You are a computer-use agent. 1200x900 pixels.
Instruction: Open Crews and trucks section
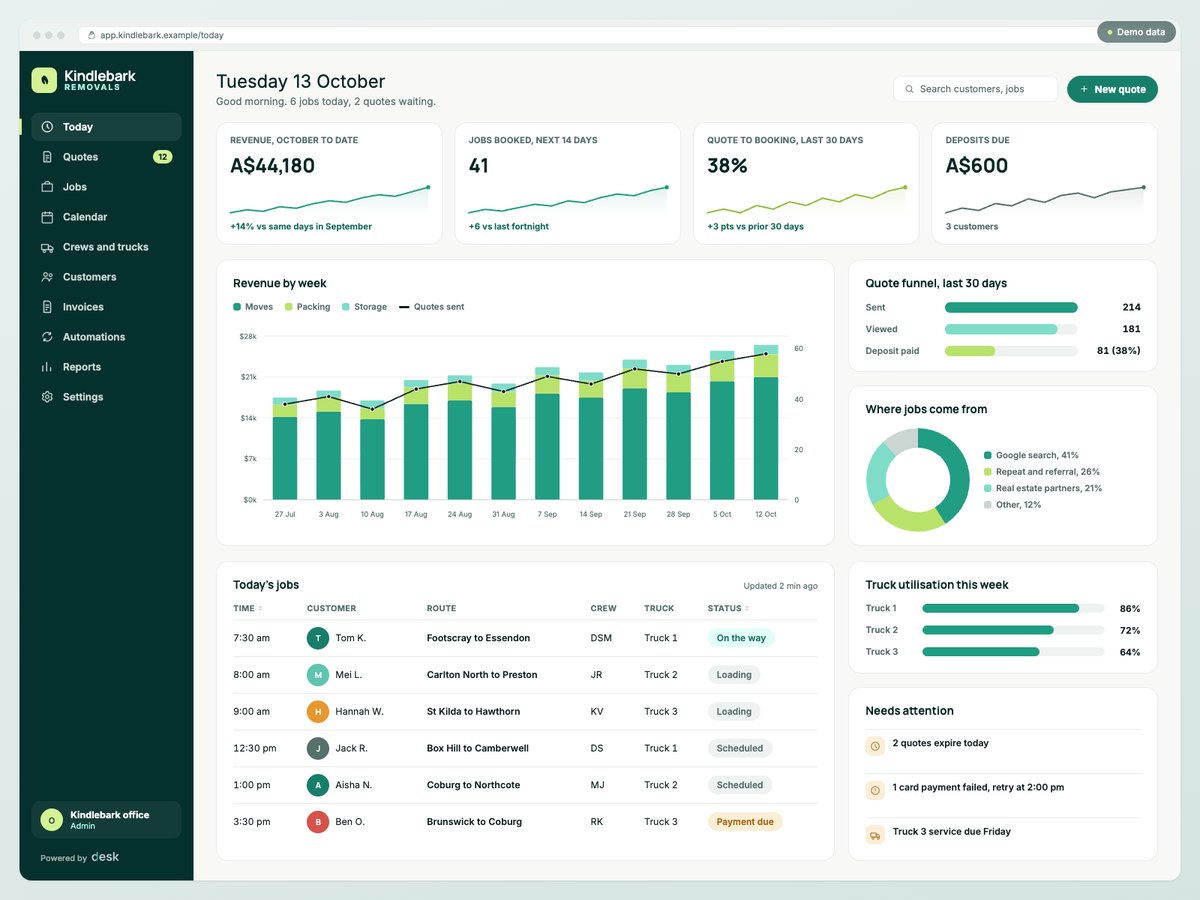click(x=106, y=247)
